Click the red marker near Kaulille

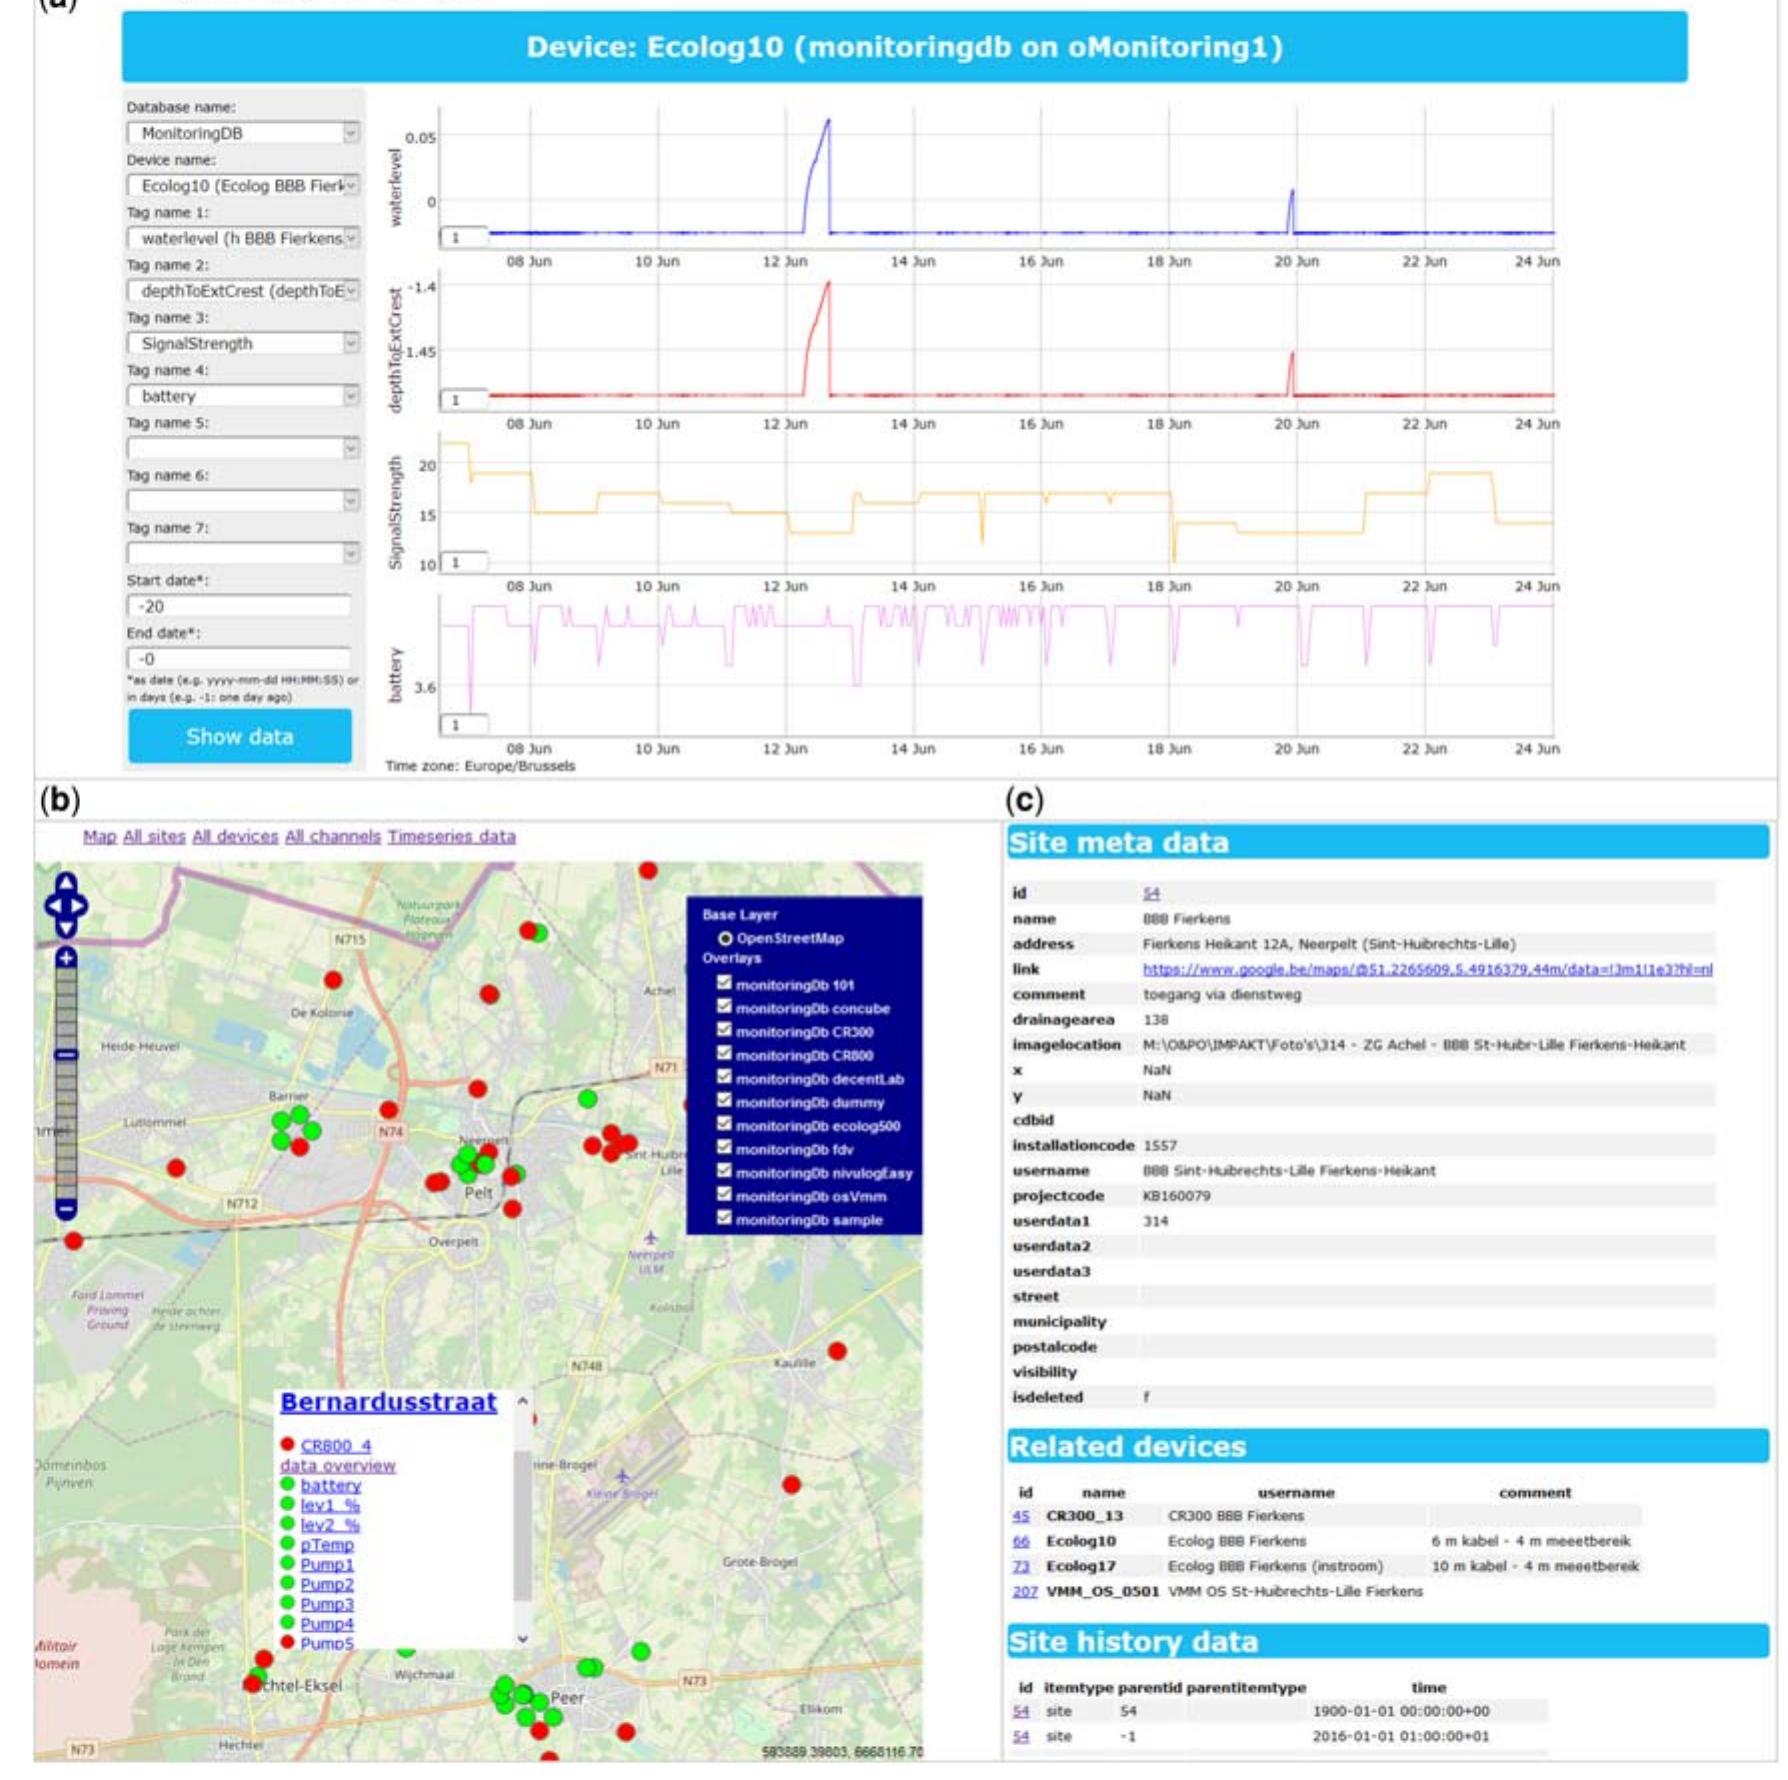coord(838,1351)
